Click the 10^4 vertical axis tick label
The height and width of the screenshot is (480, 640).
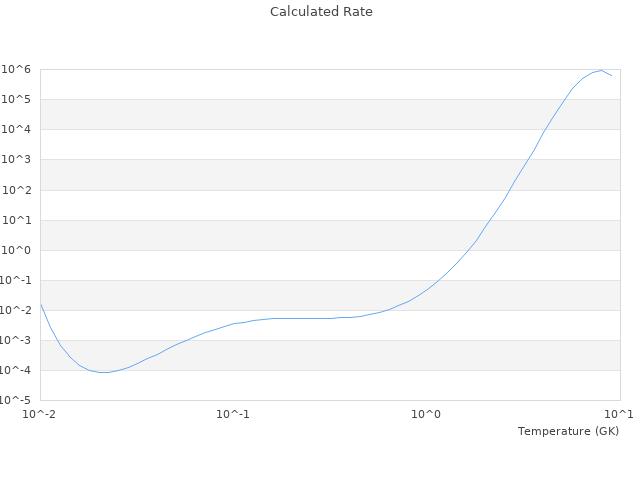(x=17, y=129)
